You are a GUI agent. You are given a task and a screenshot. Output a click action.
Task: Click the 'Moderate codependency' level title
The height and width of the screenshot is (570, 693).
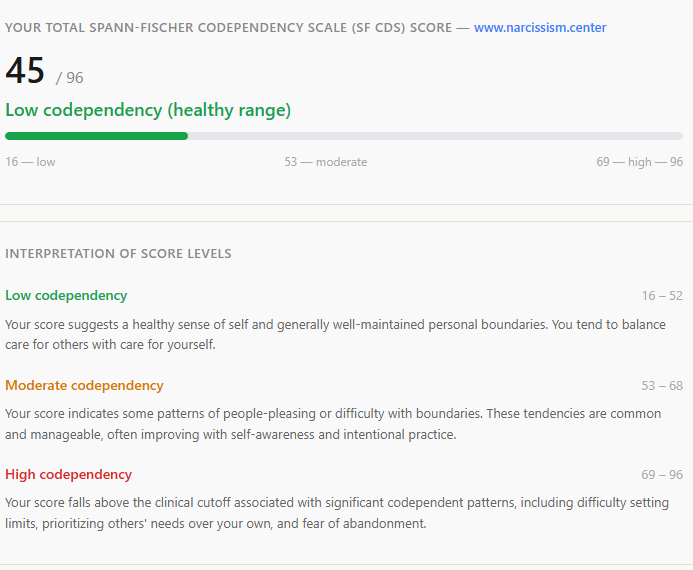pyautogui.click(x=84, y=385)
